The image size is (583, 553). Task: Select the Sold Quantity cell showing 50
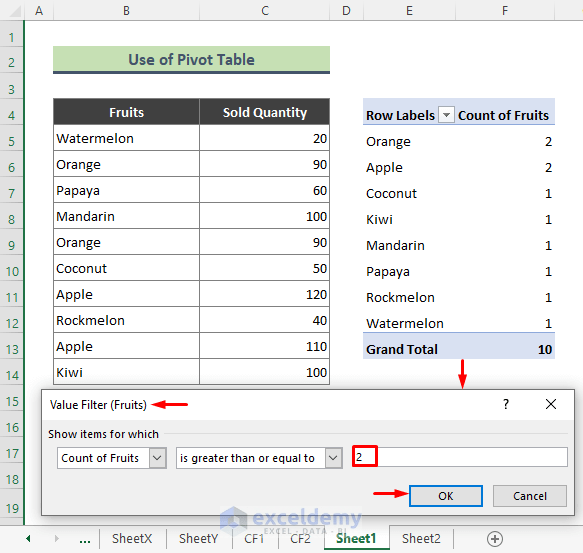click(265, 268)
